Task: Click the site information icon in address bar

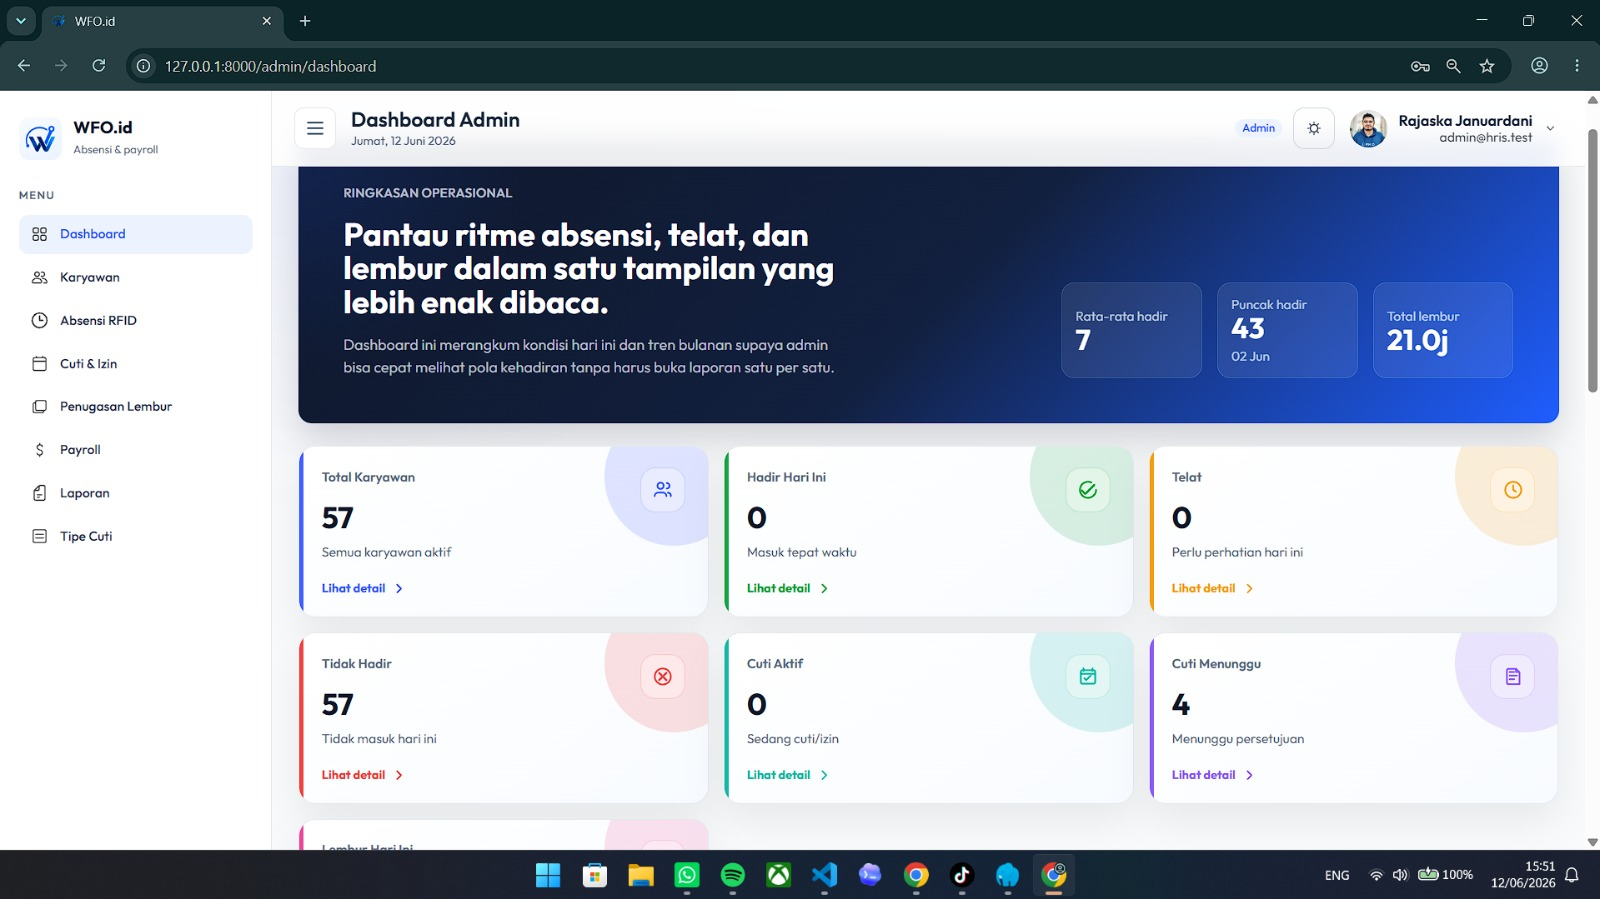Action: click(144, 66)
